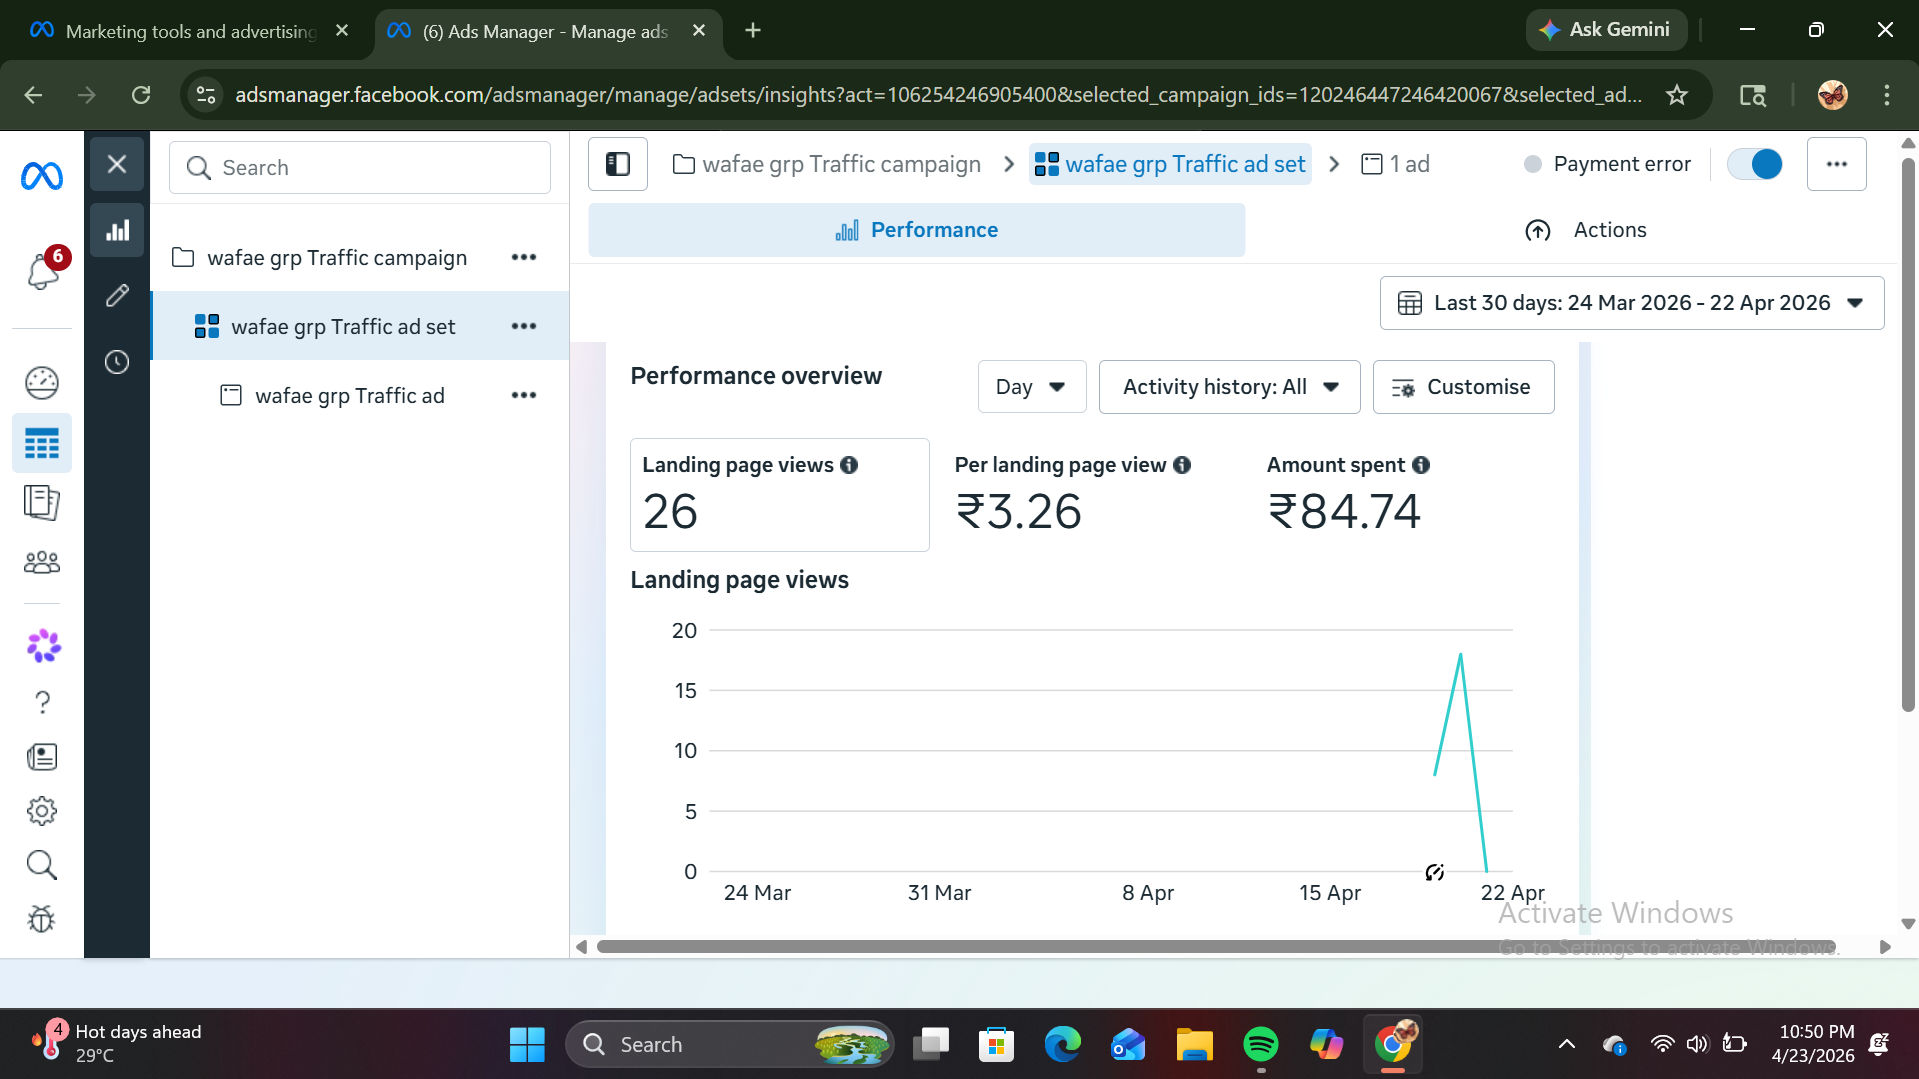
Task: Click the Per landing page view info icon
Action: [1182, 465]
